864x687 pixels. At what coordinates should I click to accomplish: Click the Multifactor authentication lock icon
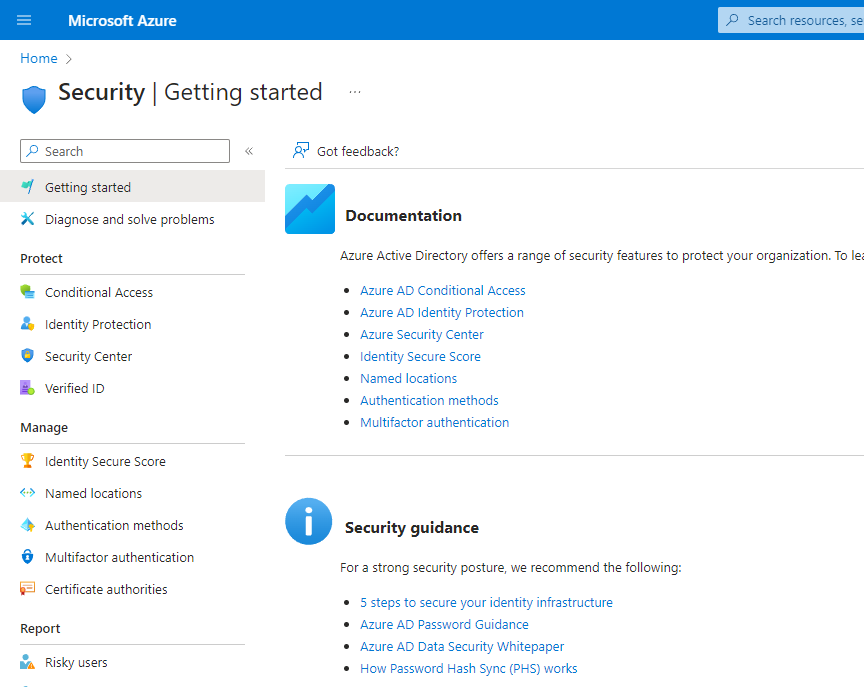point(28,556)
